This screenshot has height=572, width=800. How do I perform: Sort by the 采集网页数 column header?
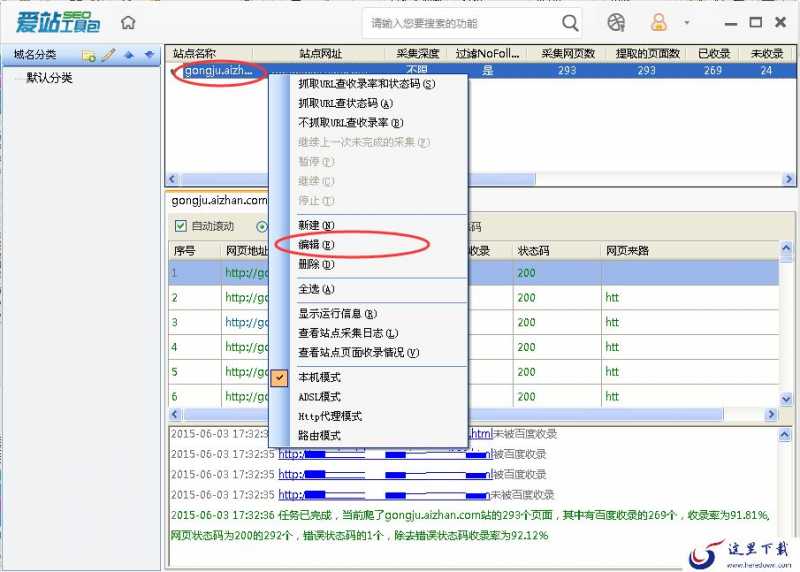(x=567, y=53)
